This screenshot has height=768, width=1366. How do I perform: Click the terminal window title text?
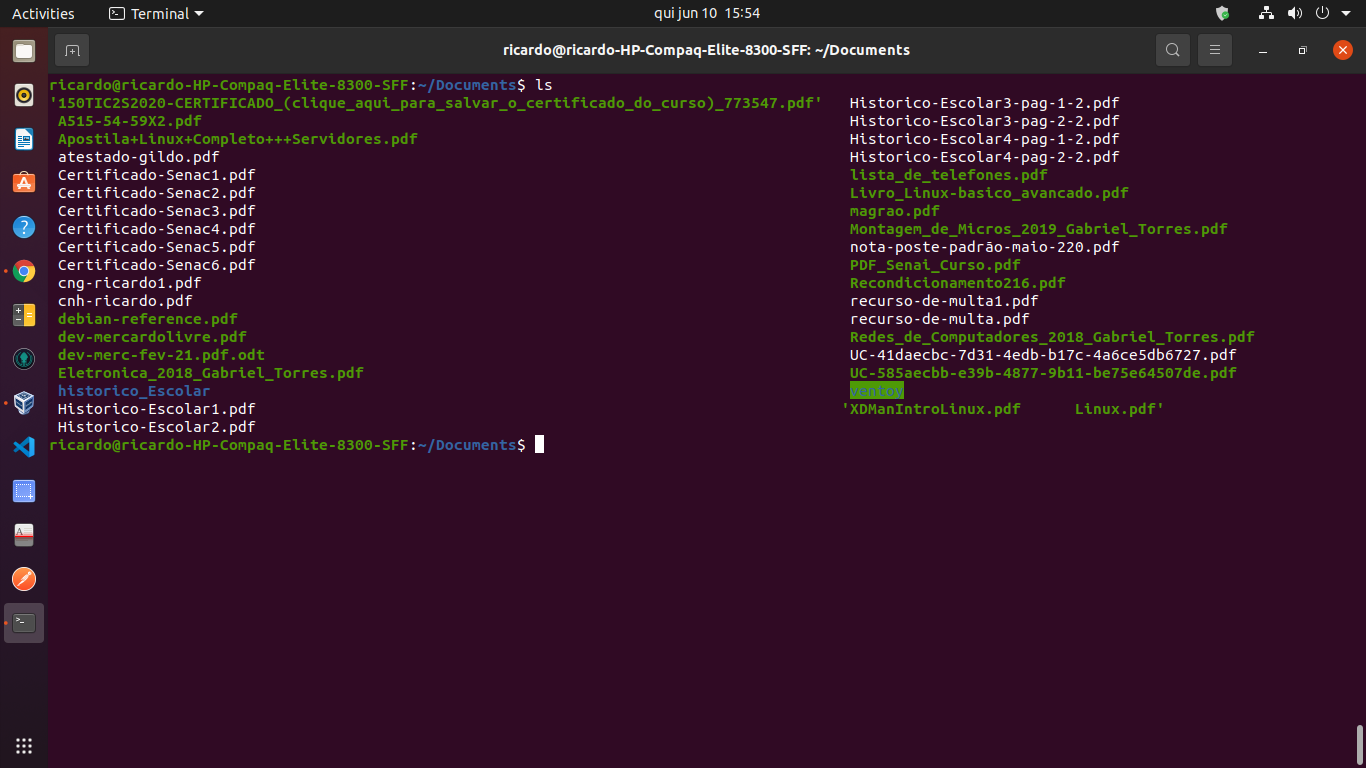click(x=706, y=50)
